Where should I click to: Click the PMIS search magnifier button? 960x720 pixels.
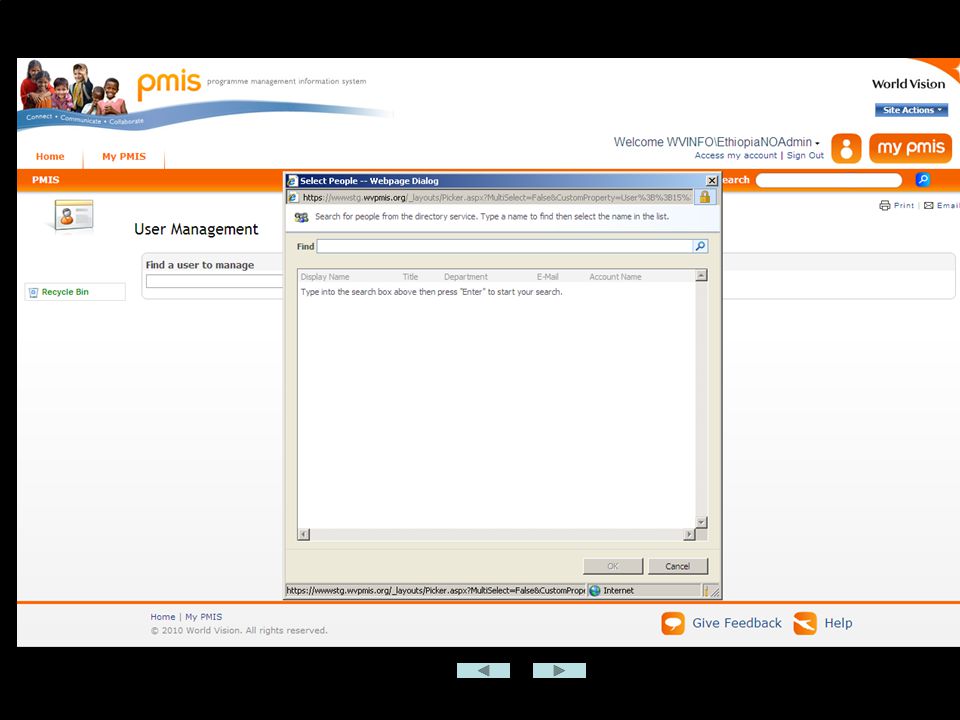tap(923, 179)
